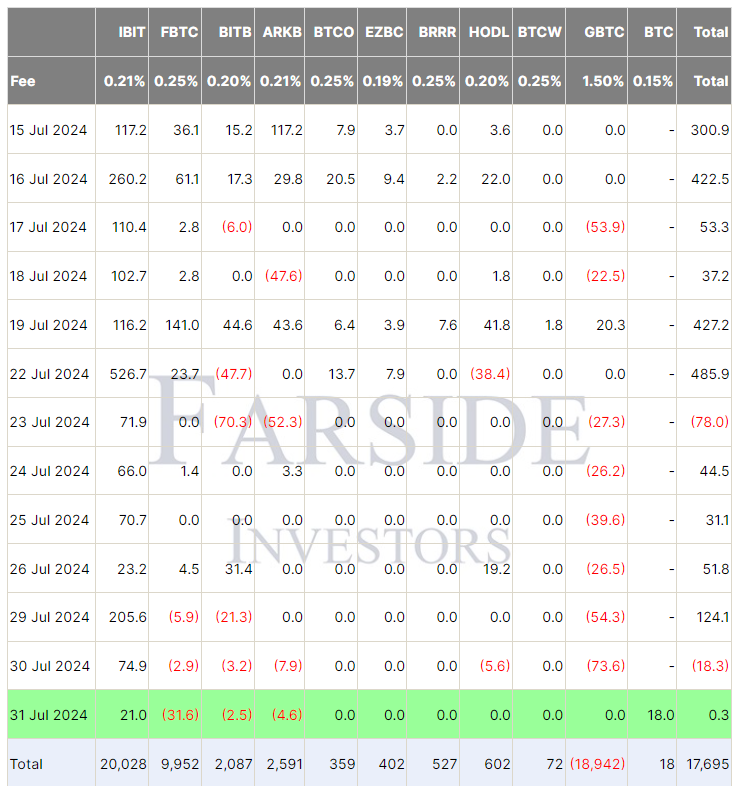Select IBIT value 260.2 on 16 Jul
Image resolution: width=733 pixels, height=786 pixels.
128,179
